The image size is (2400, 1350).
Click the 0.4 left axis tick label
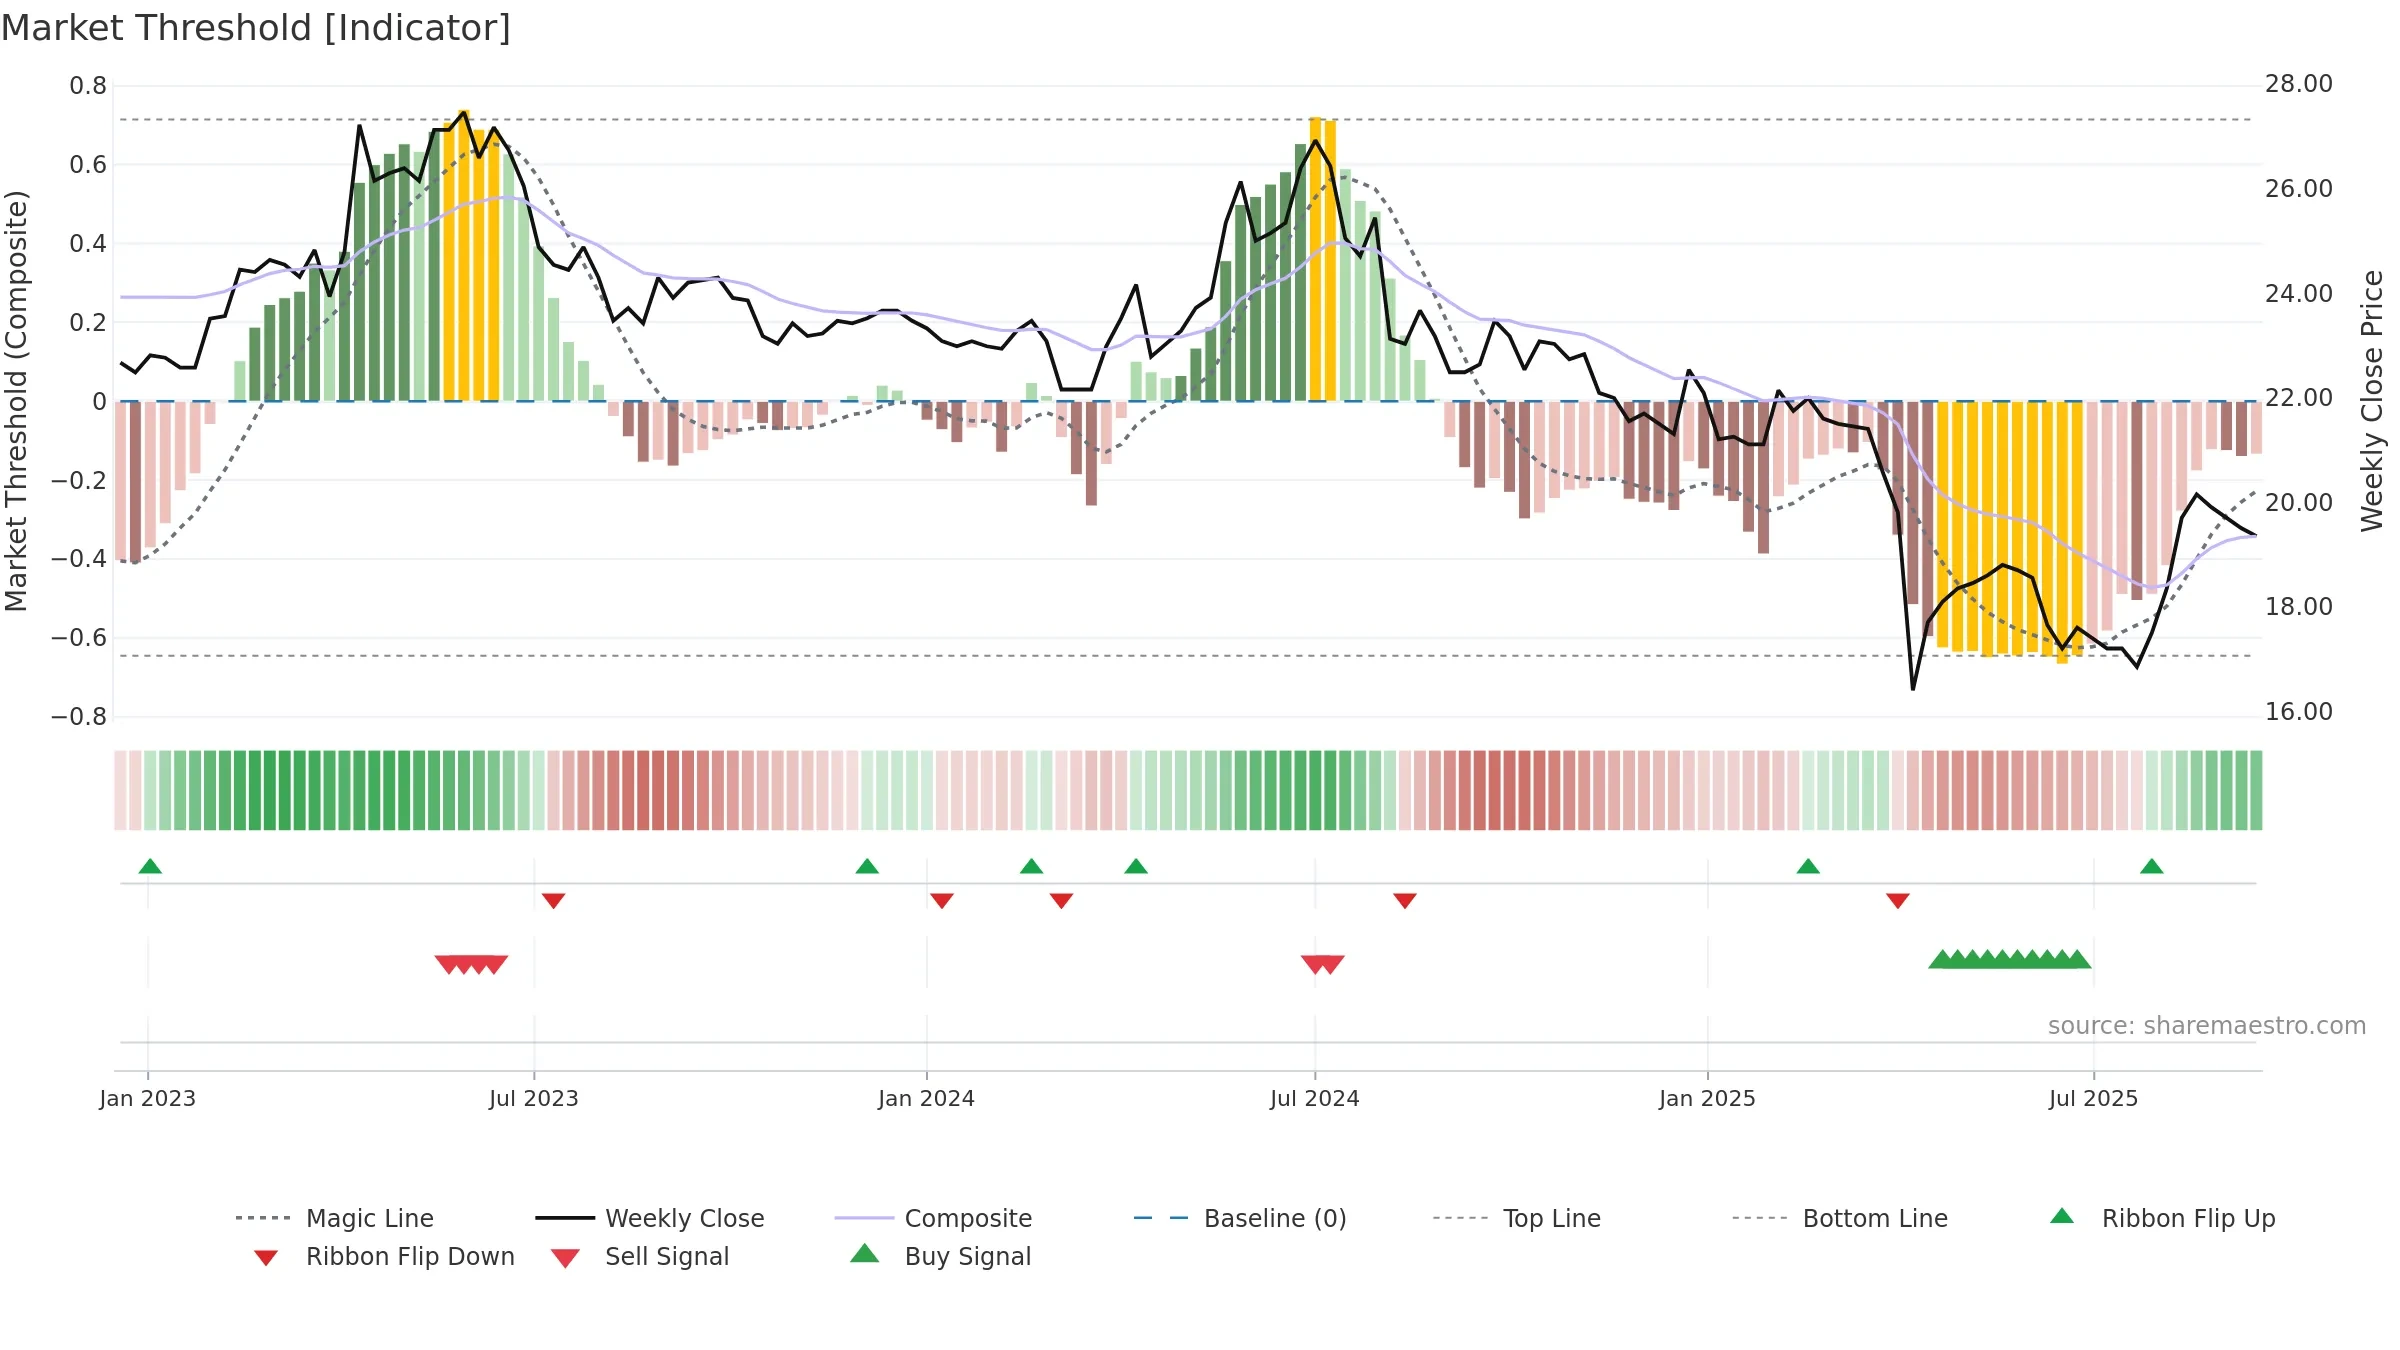[x=88, y=244]
